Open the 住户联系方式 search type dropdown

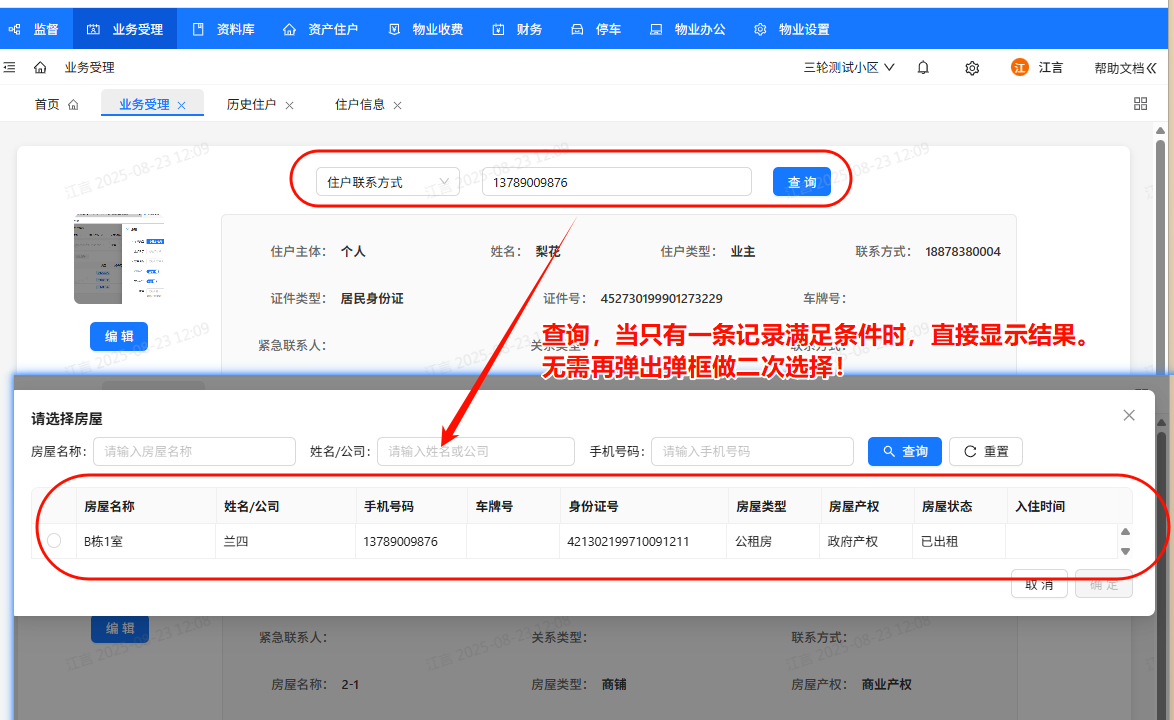[388, 182]
